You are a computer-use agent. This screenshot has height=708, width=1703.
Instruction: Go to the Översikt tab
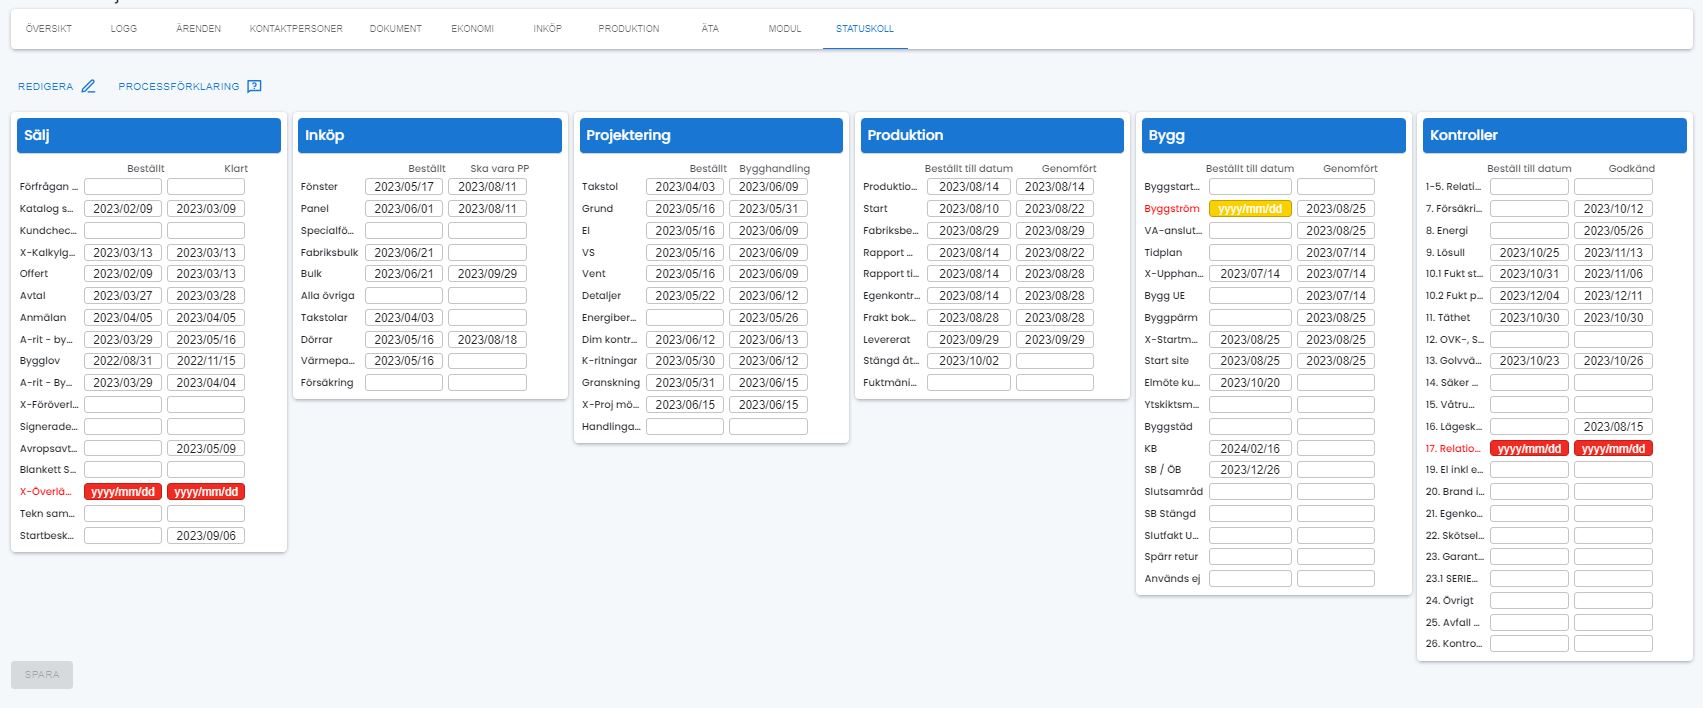[x=49, y=29]
